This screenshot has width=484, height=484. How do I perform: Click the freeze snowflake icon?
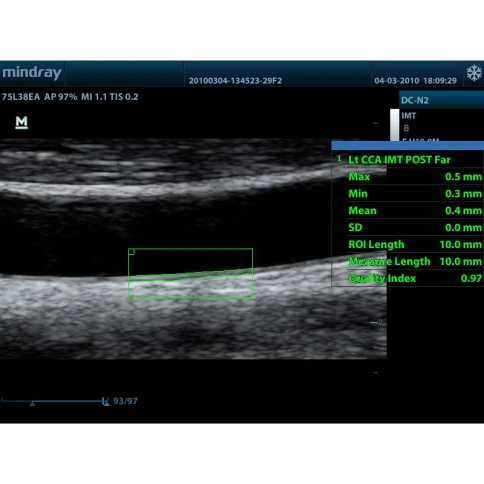coord(474,73)
